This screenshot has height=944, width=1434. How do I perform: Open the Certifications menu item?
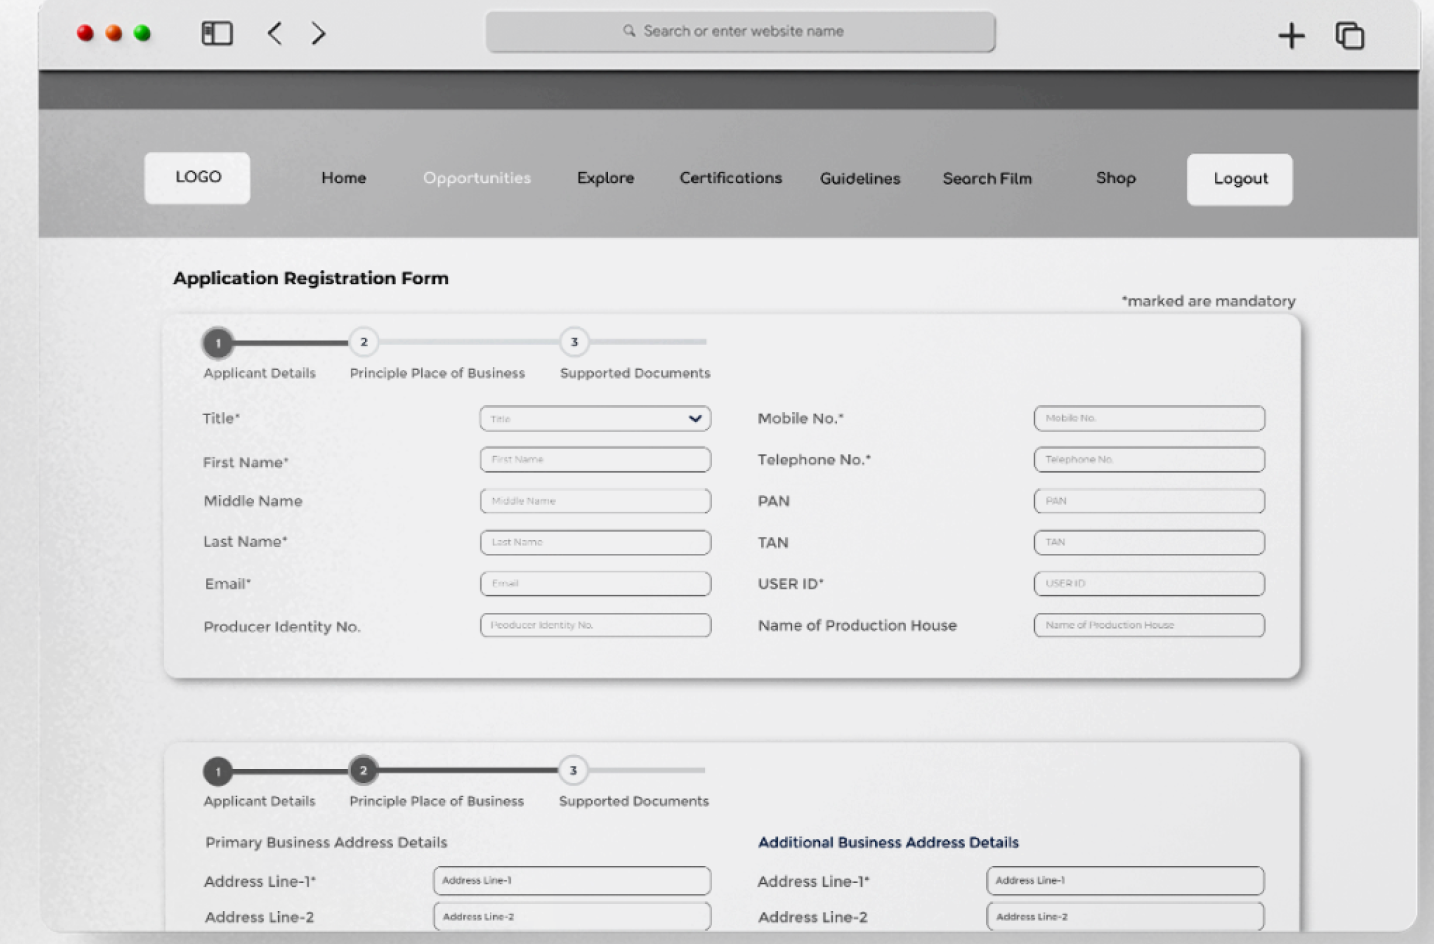coord(731,178)
